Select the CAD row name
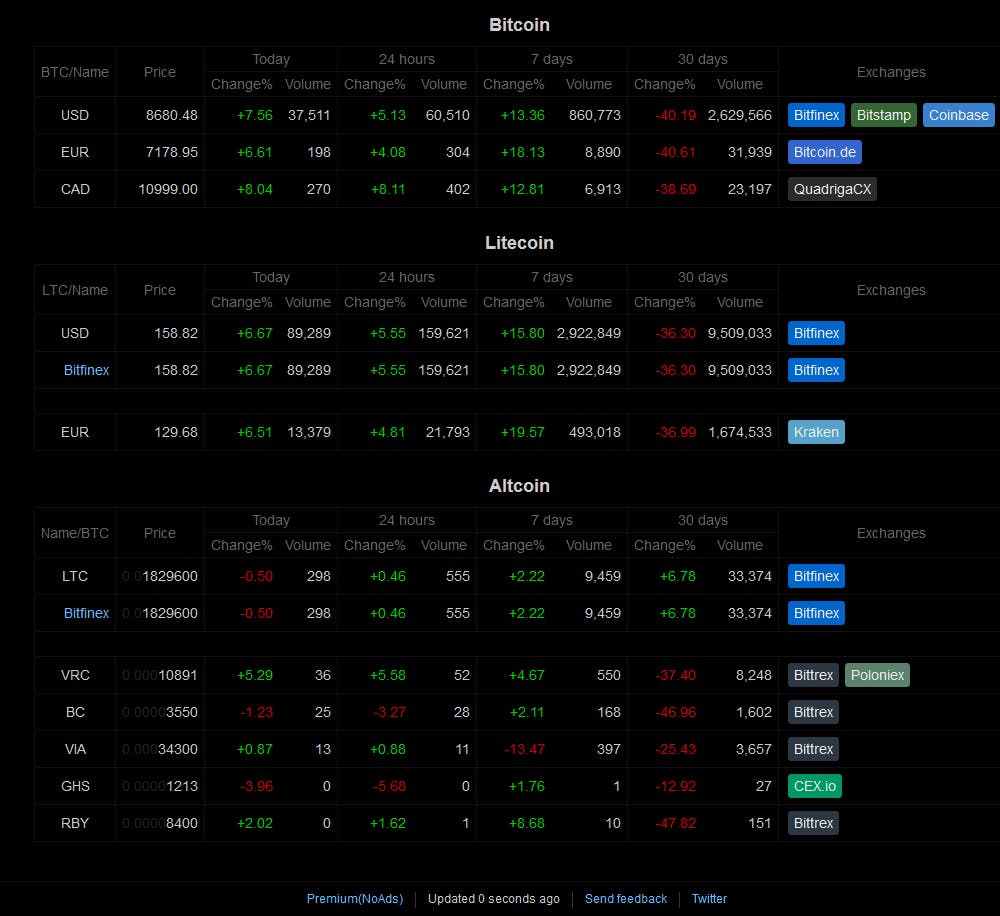 point(75,189)
